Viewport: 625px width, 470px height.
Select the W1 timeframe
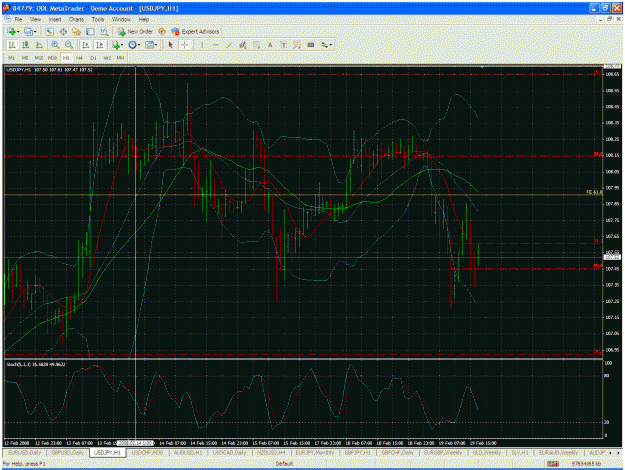coord(107,58)
